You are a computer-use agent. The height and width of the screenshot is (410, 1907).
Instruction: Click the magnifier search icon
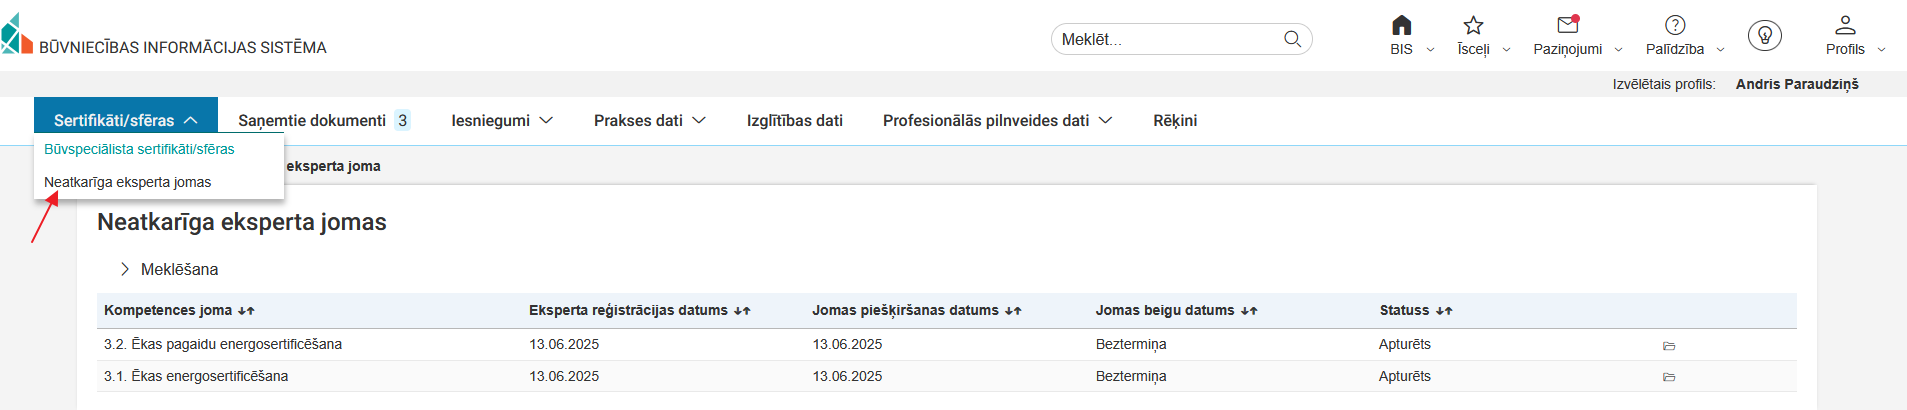(1292, 39)
